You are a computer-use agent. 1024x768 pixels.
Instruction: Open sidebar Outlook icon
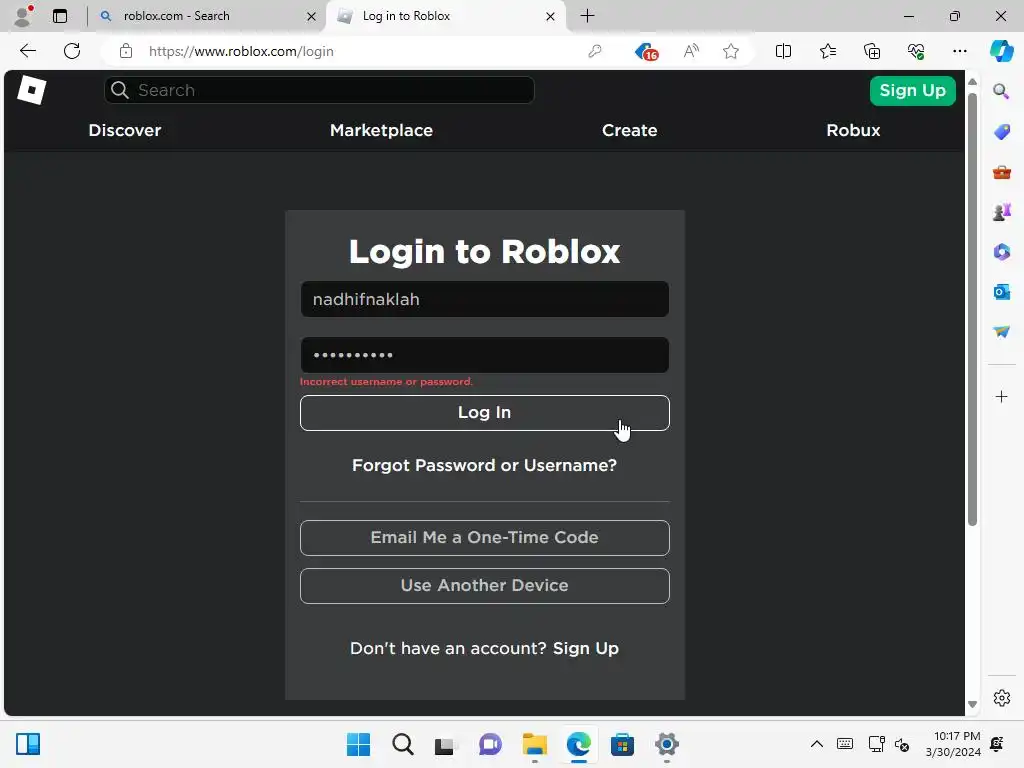coord(1001,292)
